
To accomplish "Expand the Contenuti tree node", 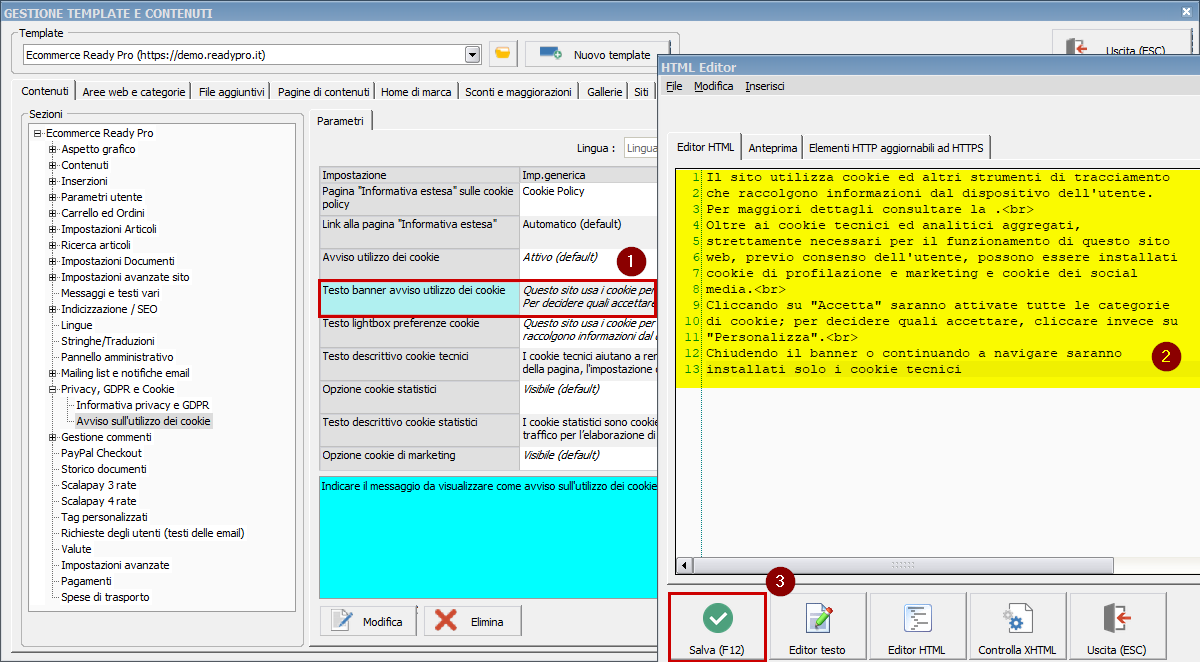I will [53, 165].
